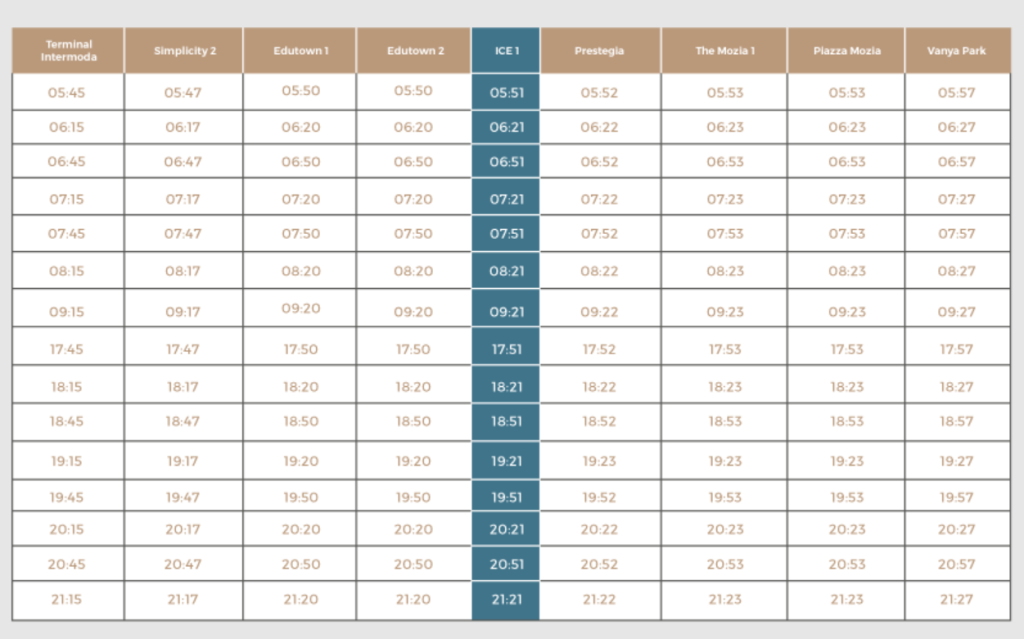Click the Edutown 1 column header
1024x639 pixels.
pyautogui.click(x=300, y=51)
